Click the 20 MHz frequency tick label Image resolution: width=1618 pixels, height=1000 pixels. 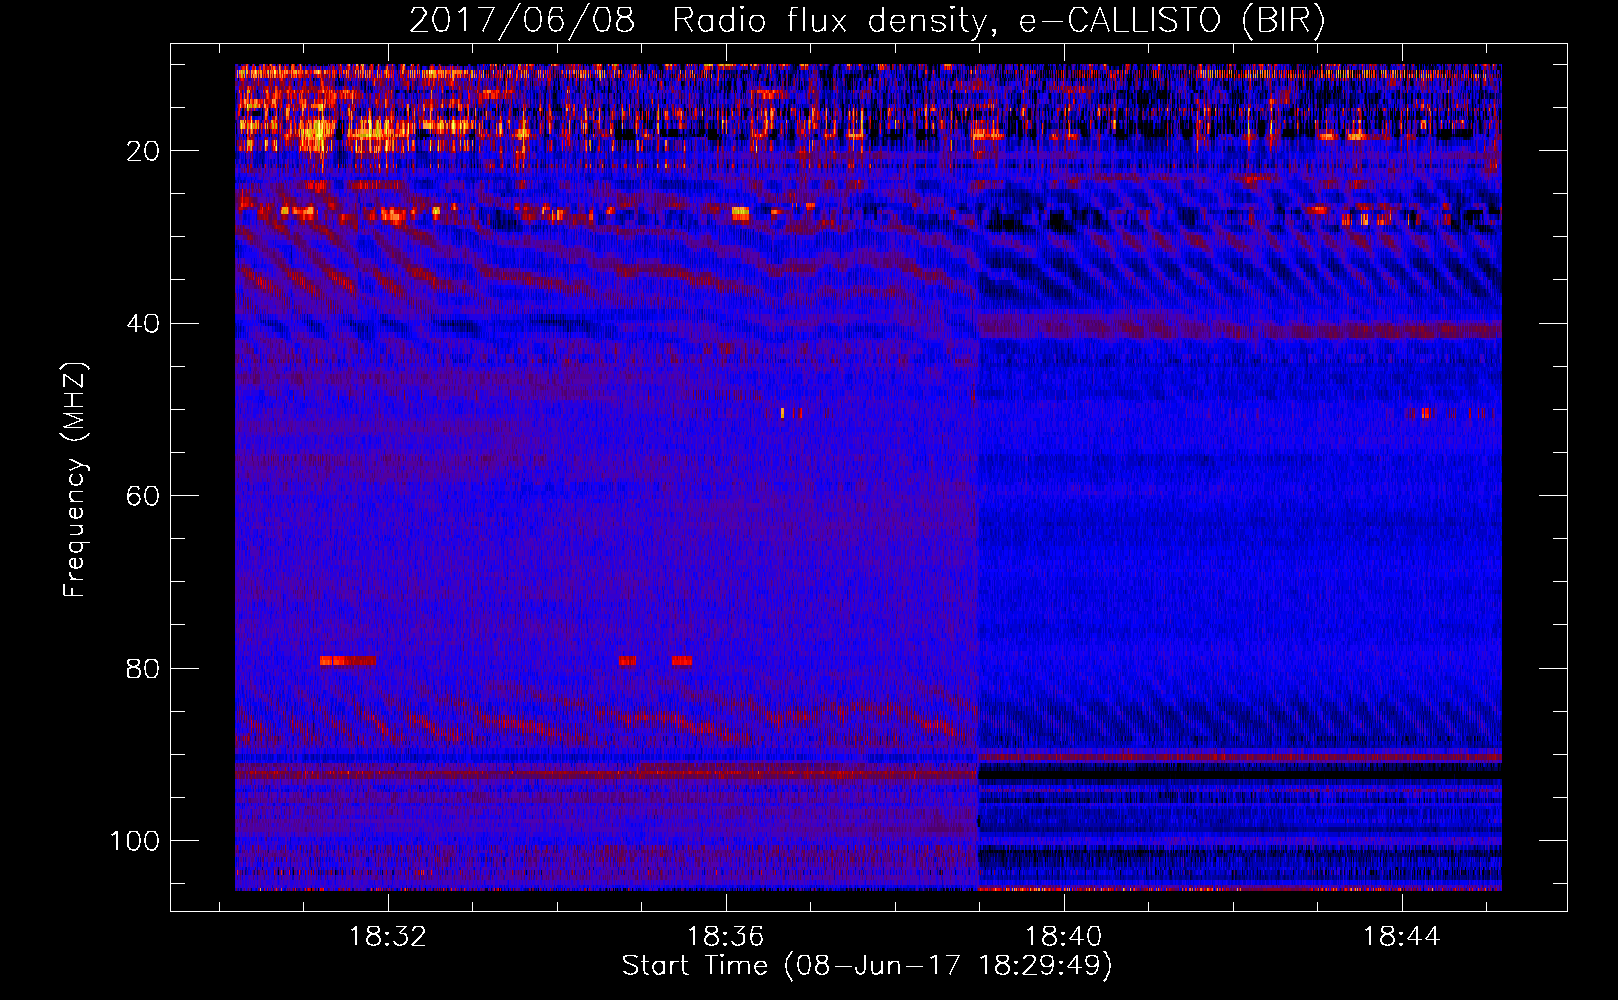144,151
